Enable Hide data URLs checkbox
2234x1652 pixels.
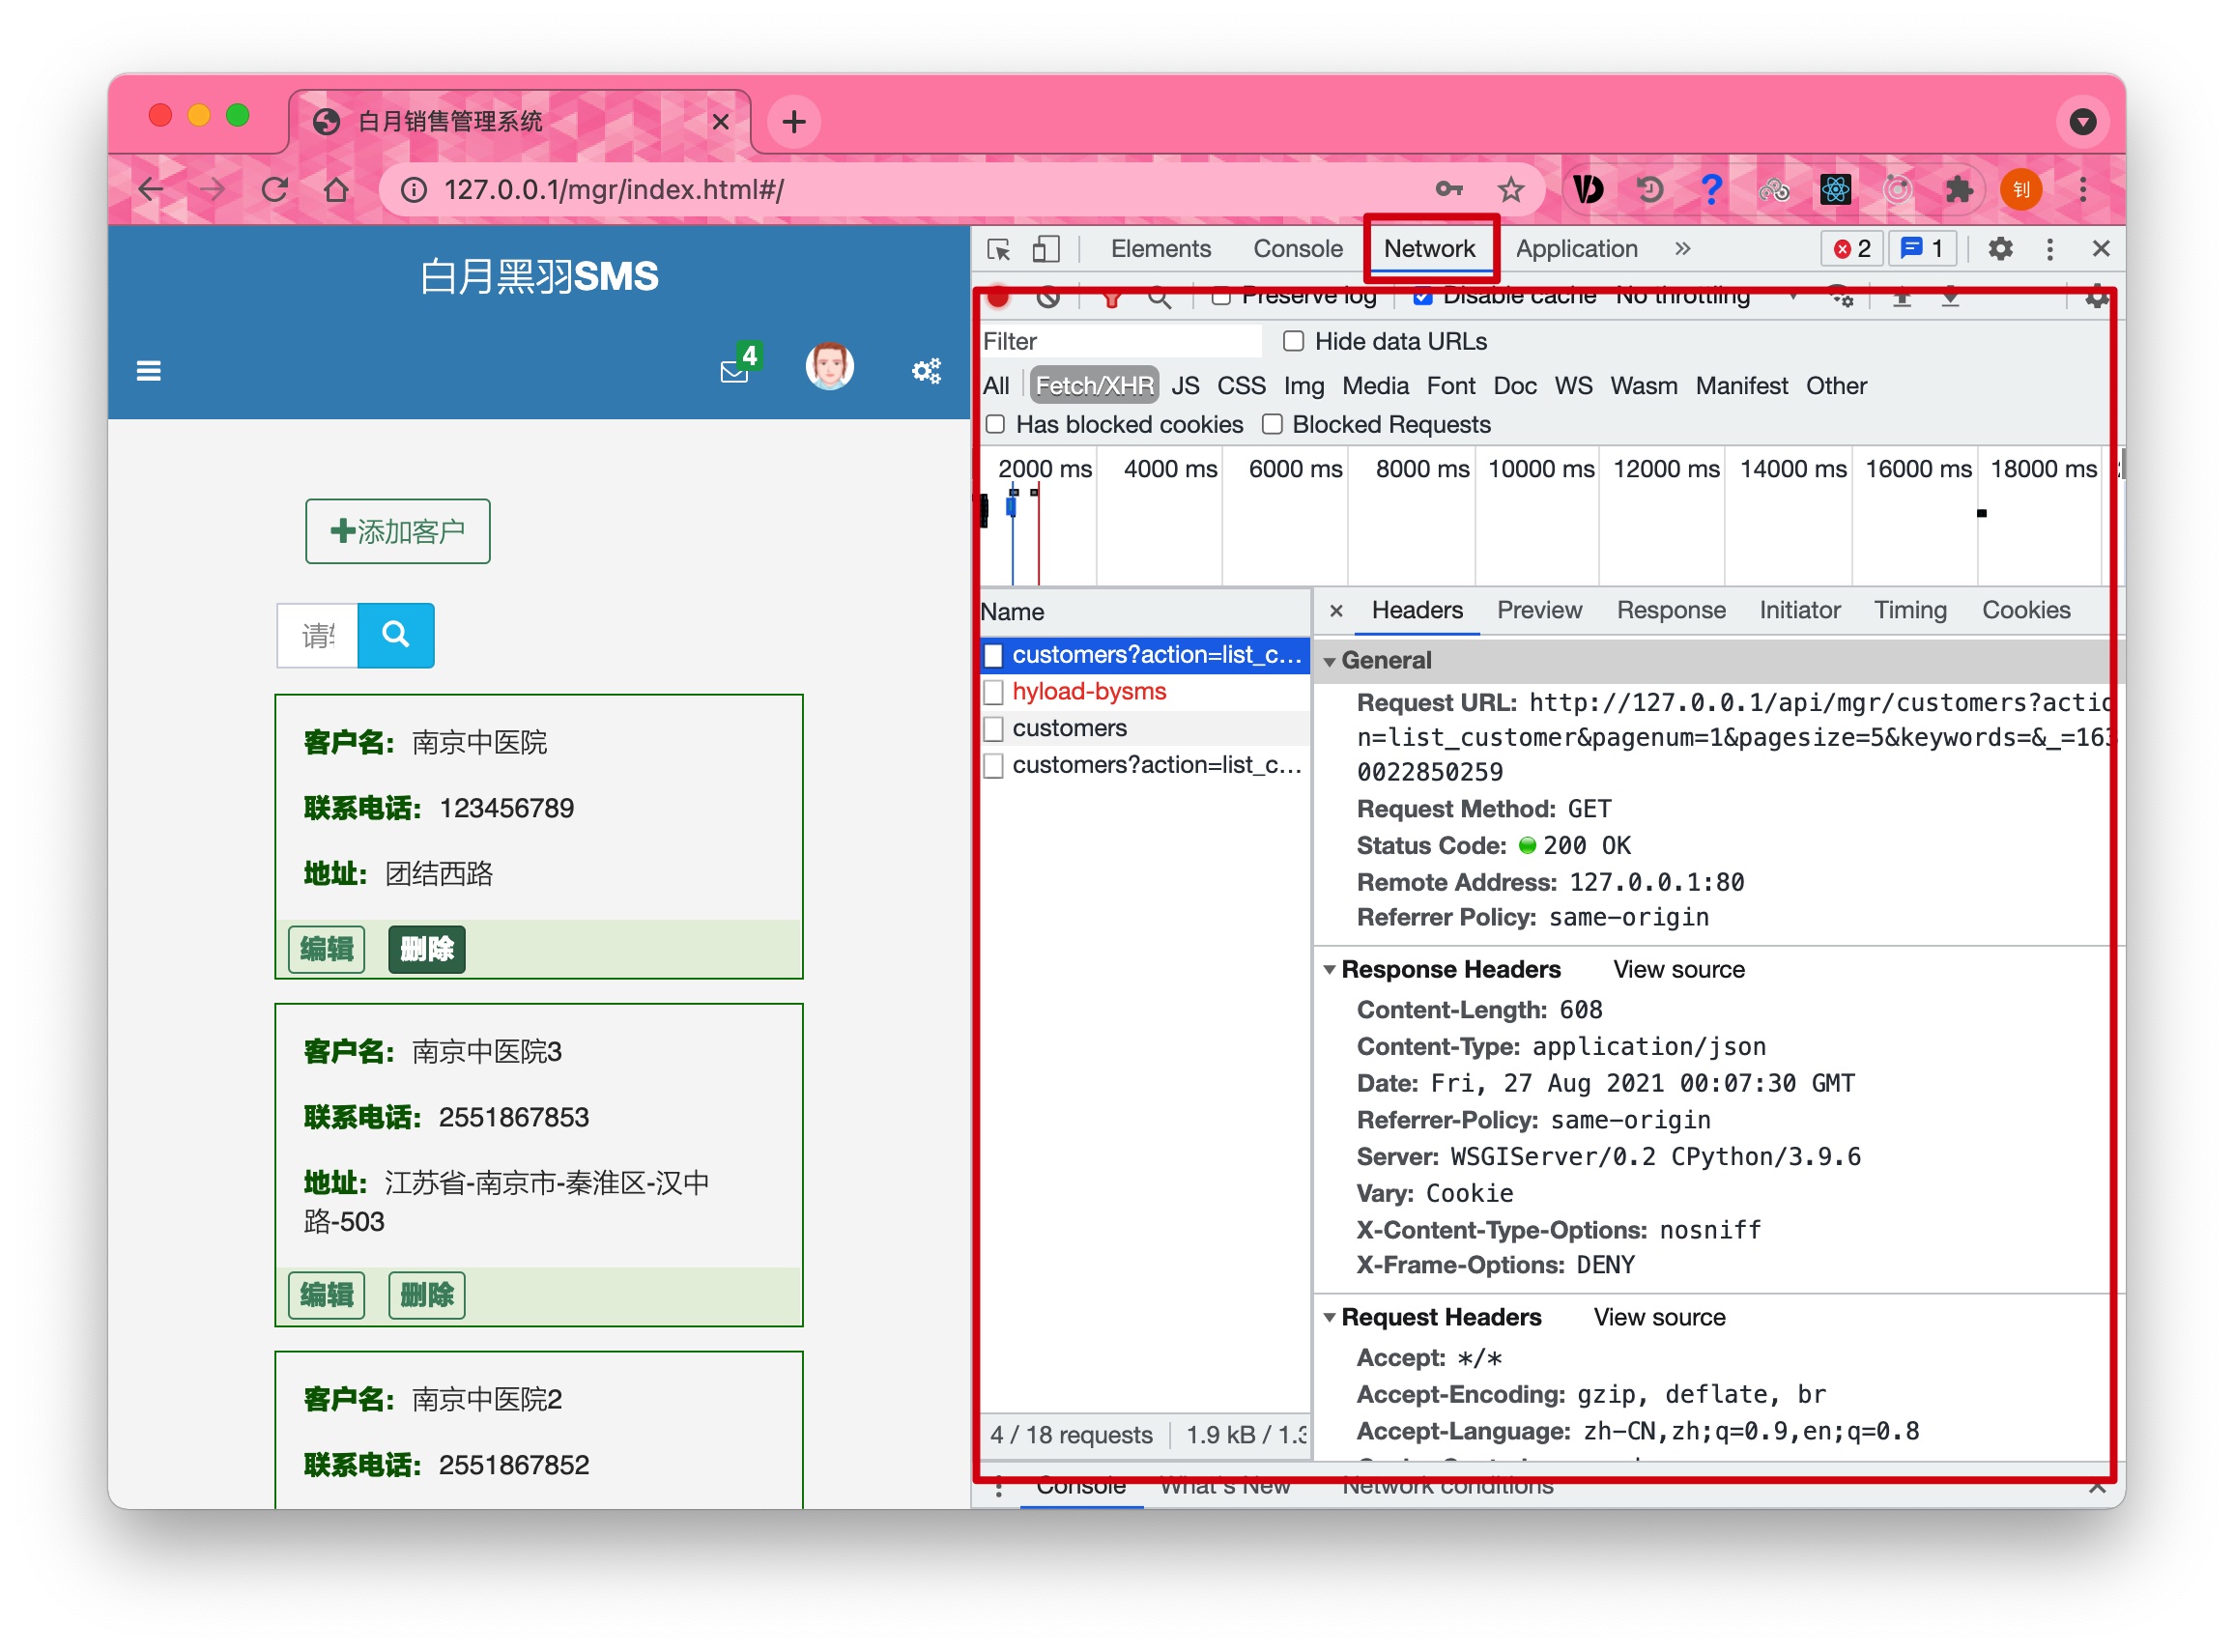click(1294, 341)
